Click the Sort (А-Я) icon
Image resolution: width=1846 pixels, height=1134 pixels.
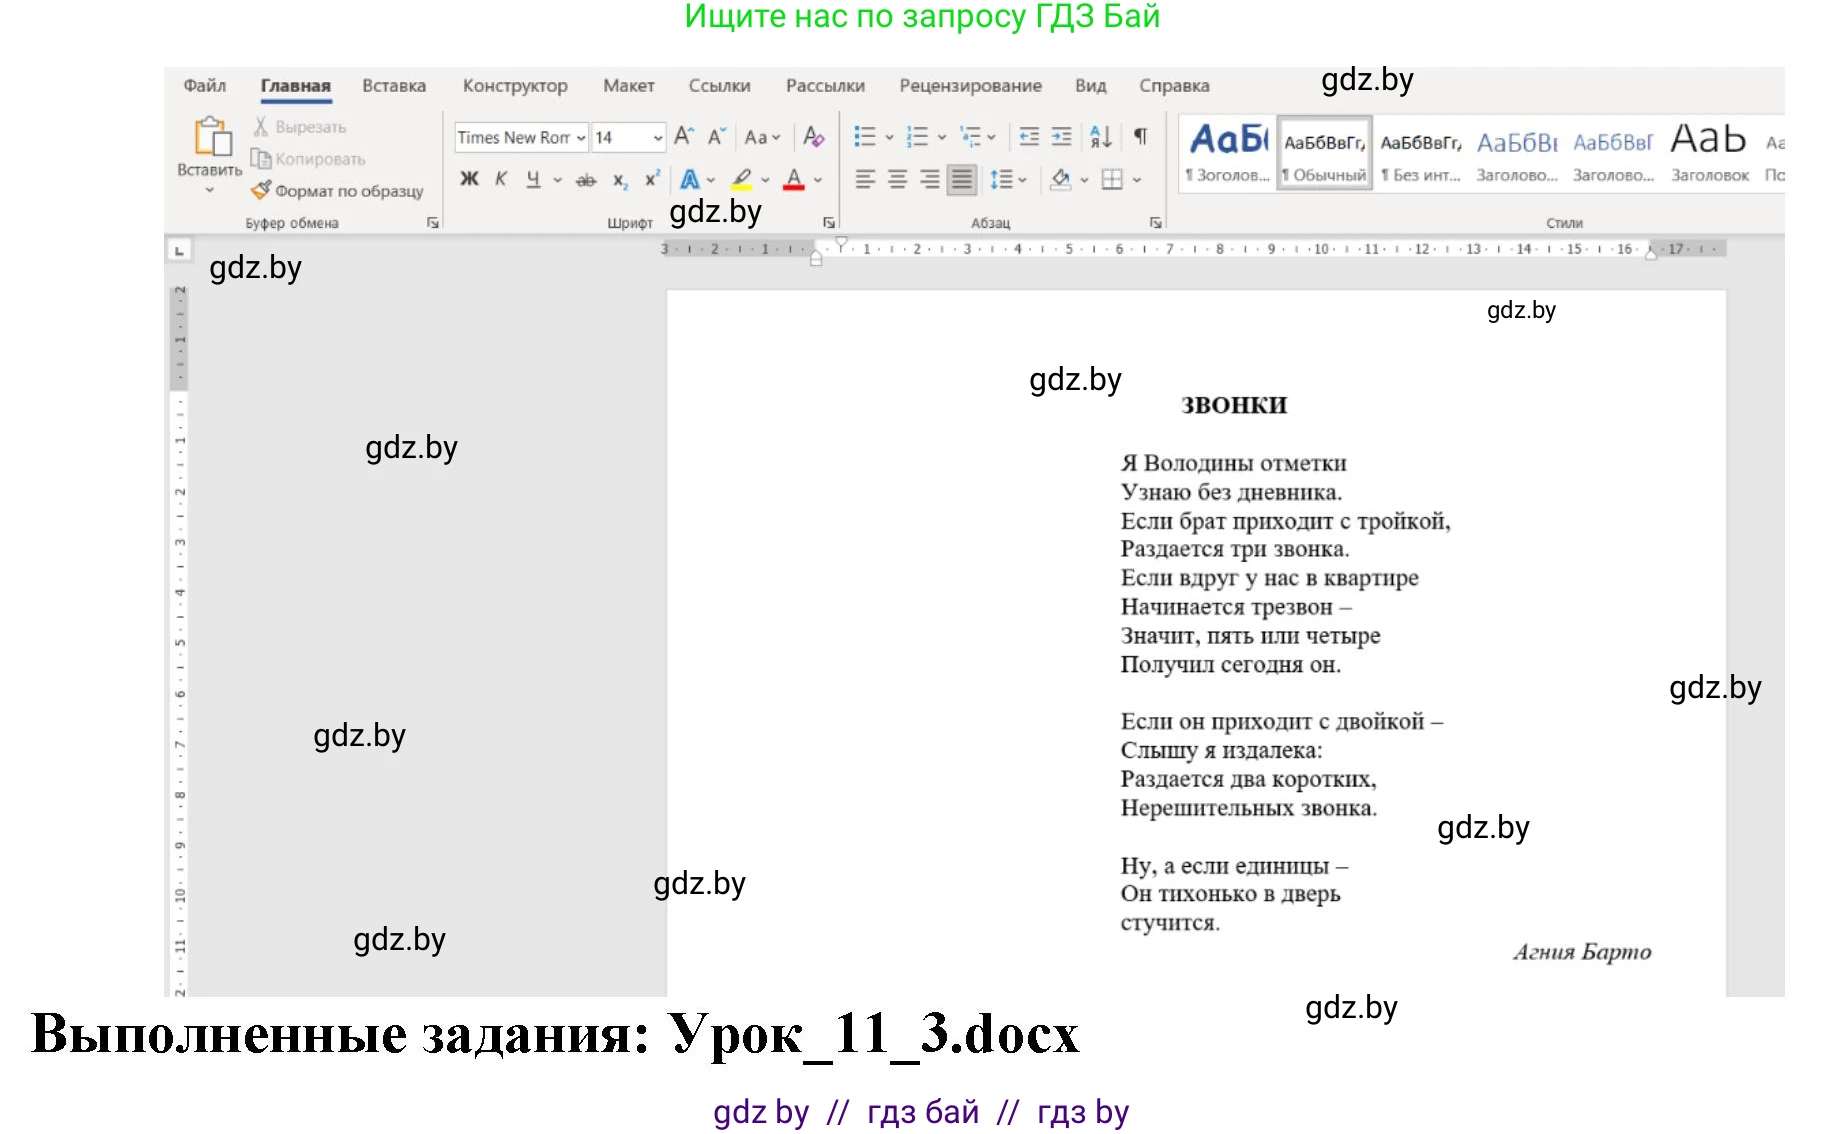click(1100, 137)
